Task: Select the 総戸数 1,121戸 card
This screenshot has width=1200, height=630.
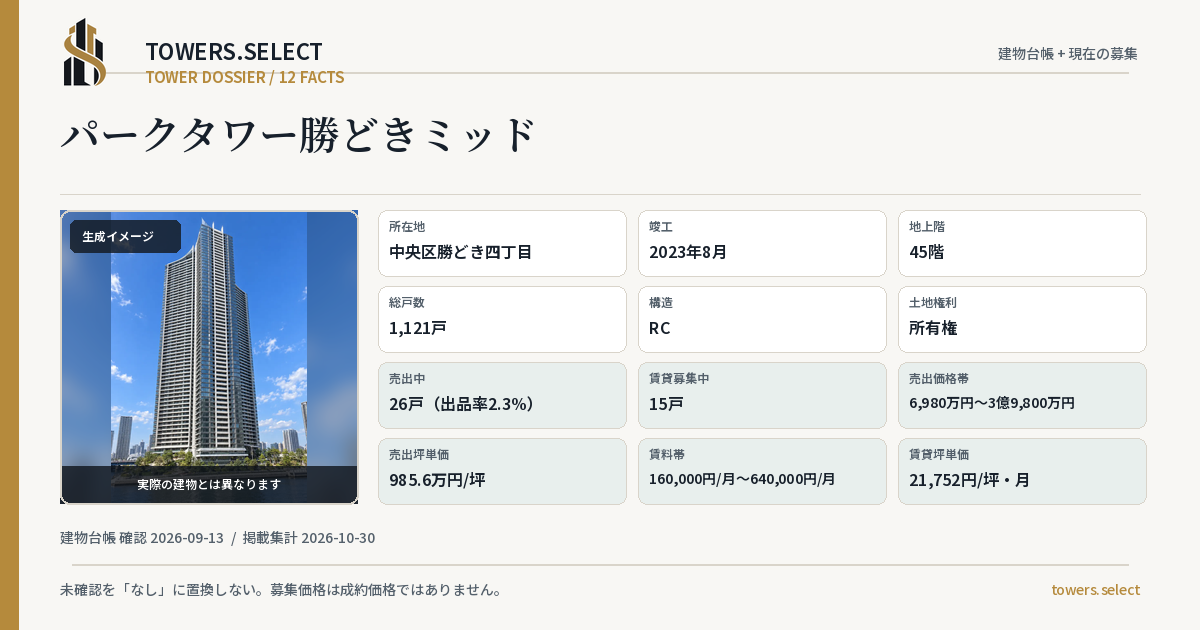Action: (x=502, y=319)
